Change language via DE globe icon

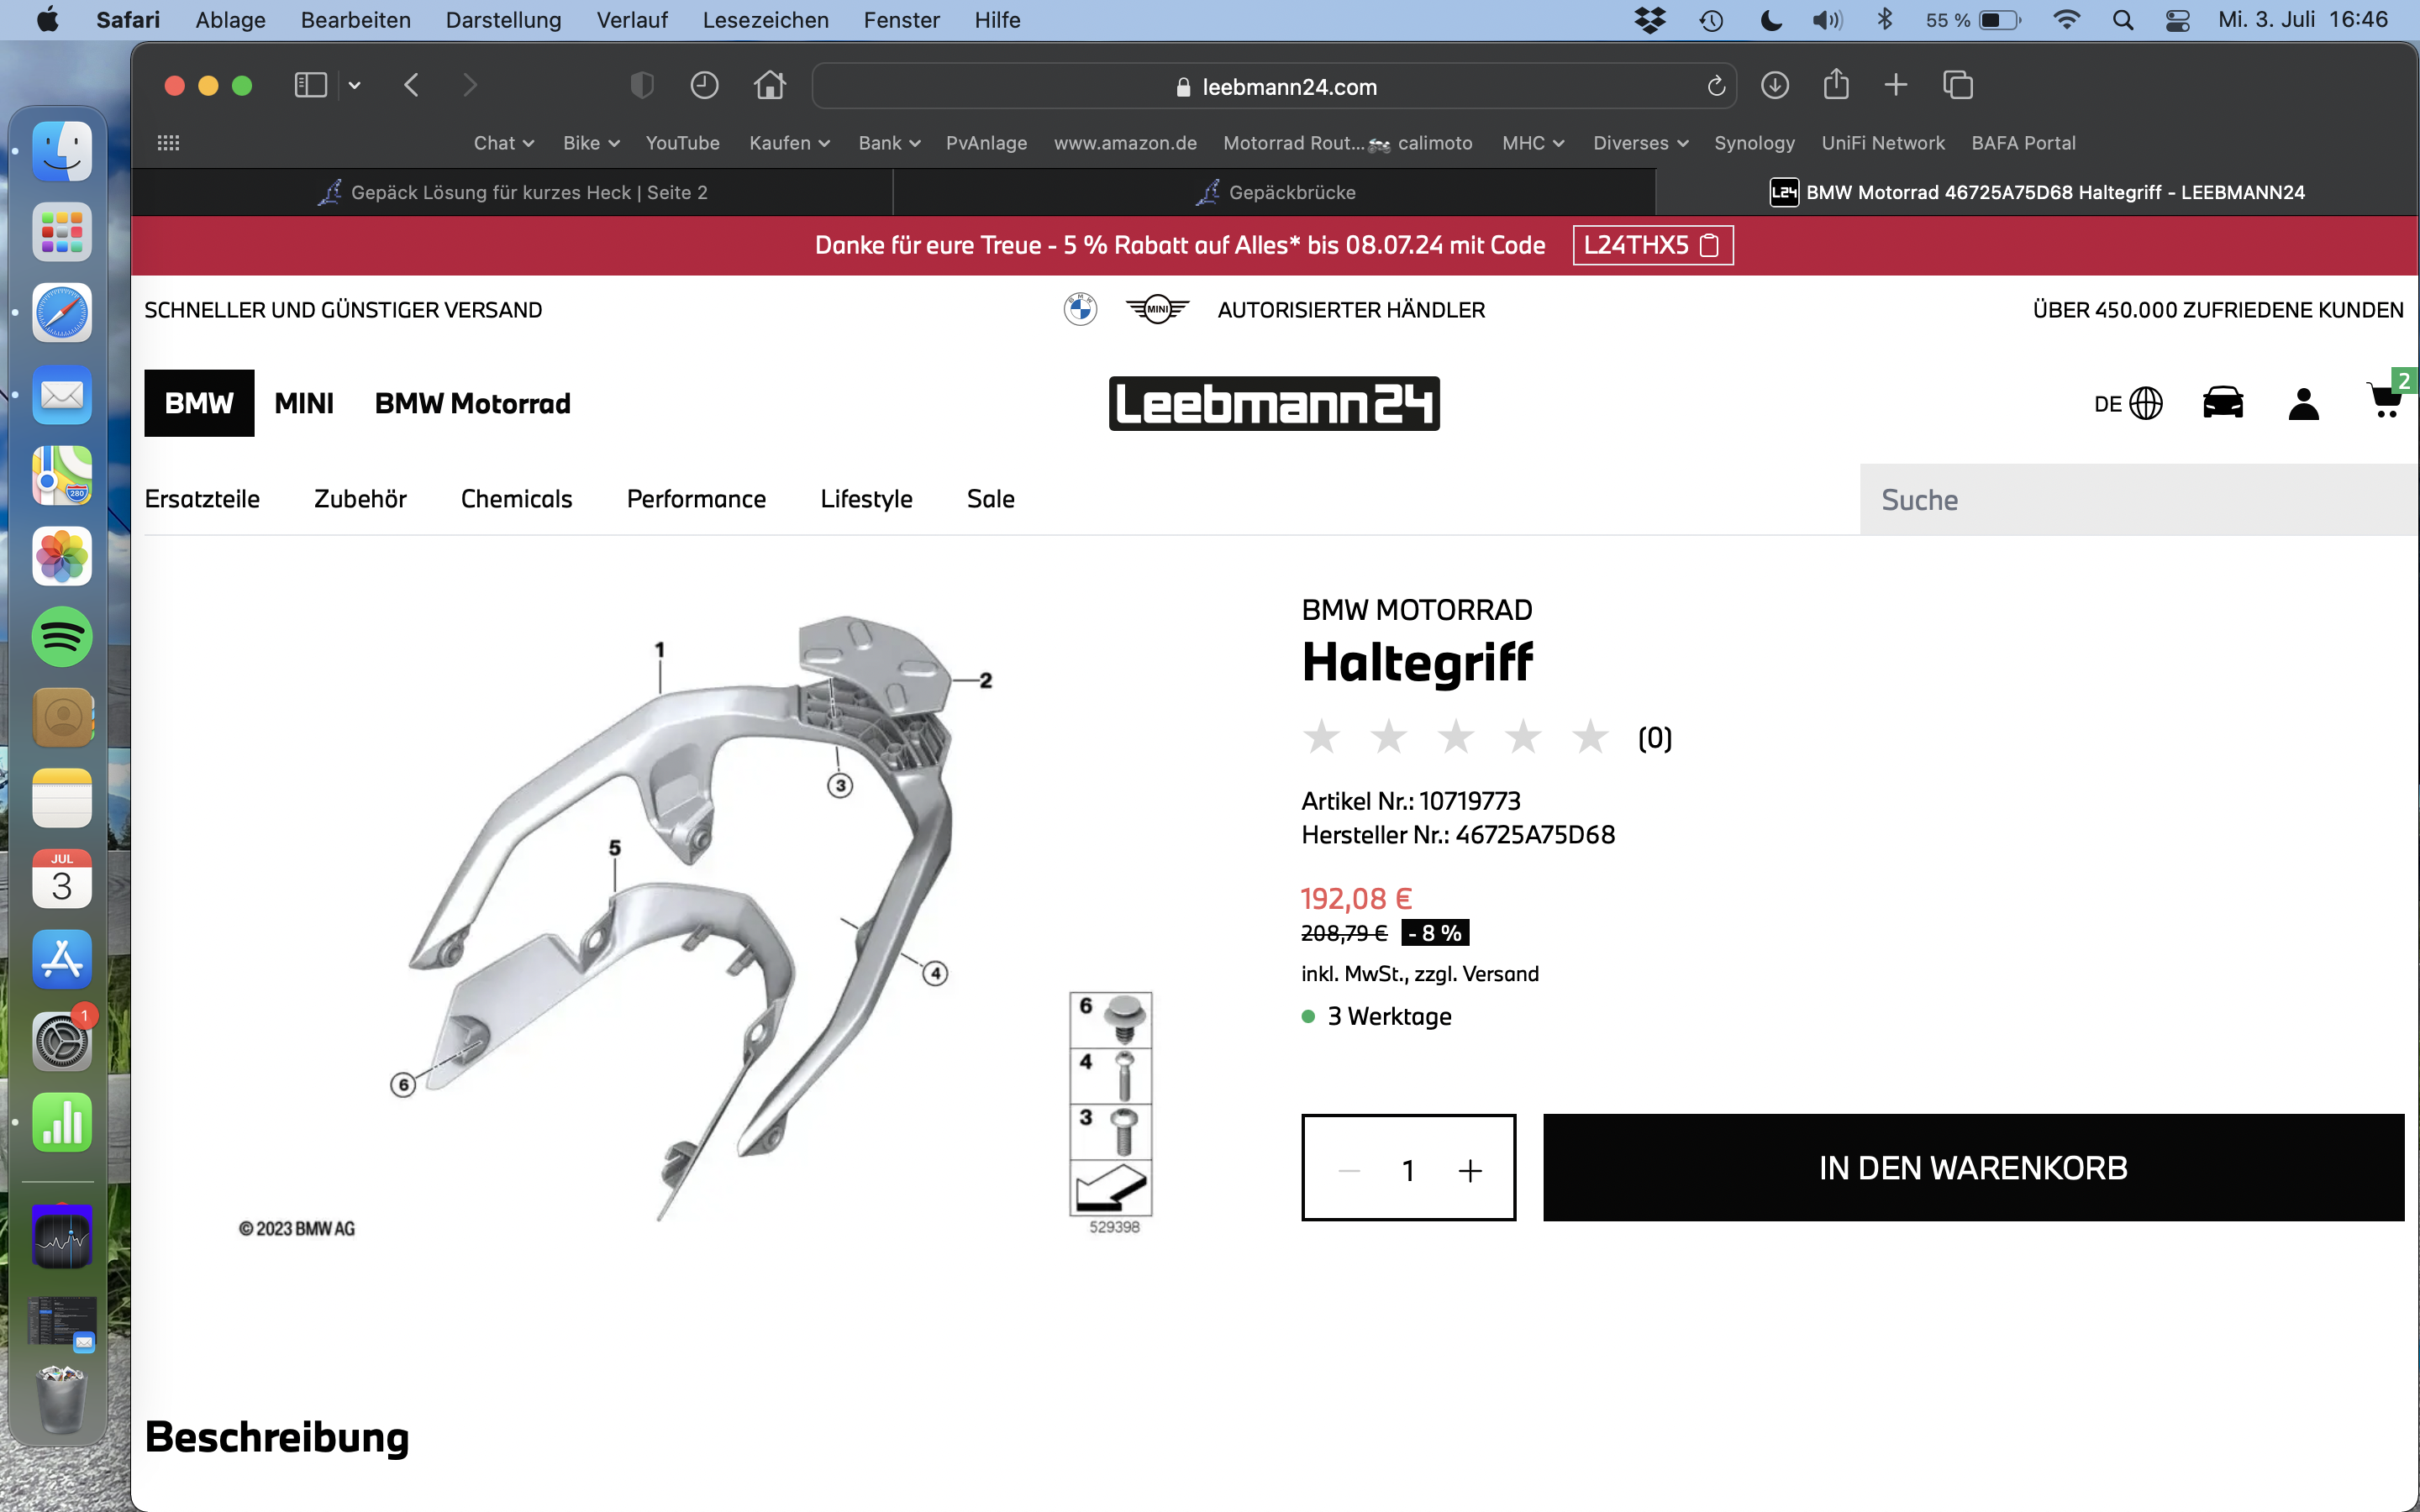(2128, 404)
